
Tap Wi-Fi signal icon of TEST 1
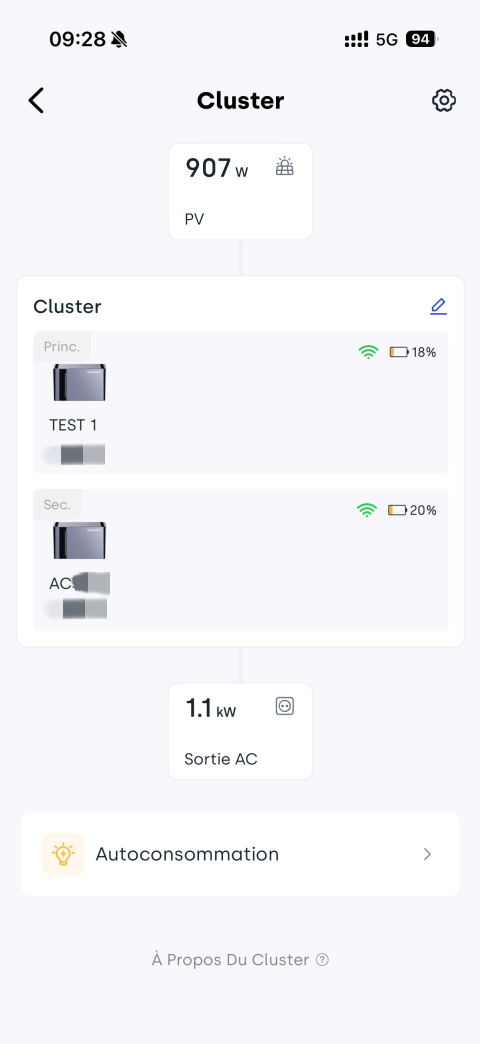368,352
